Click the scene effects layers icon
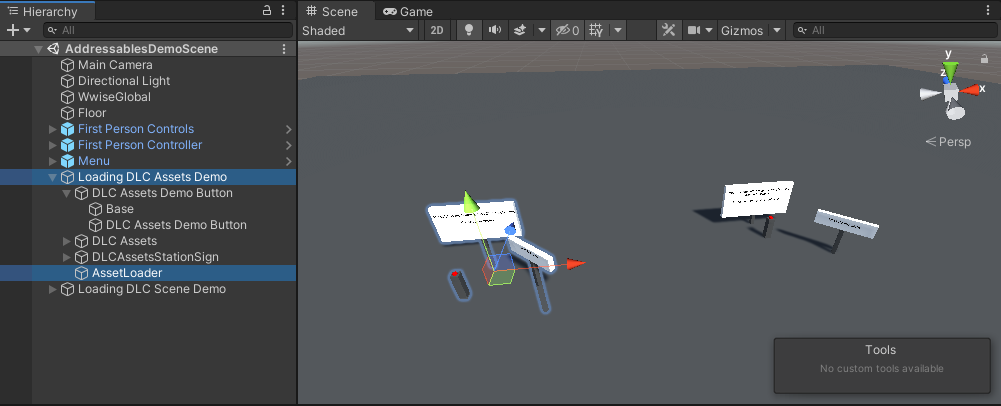This screenshot has width=1001, height=406. (x=519, y=30)
